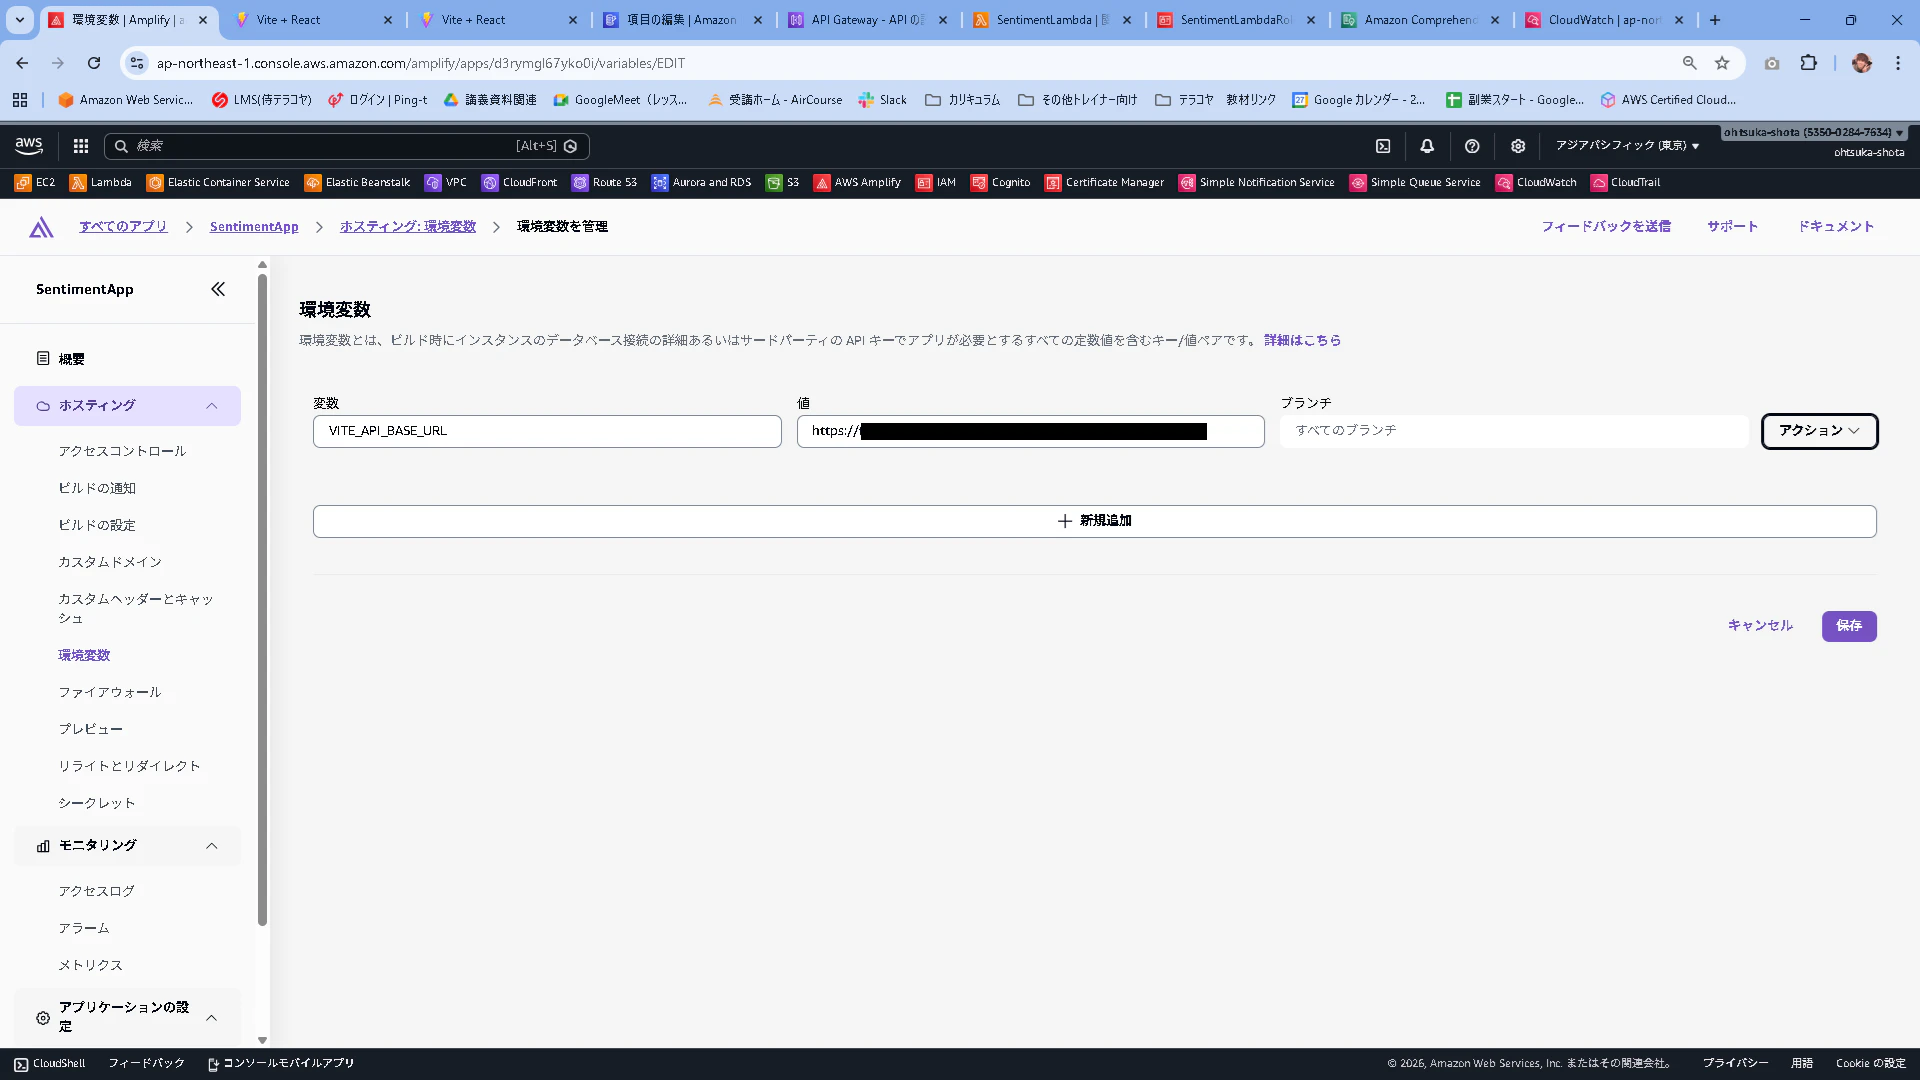Collapse the SentimentApp sidebar with double chevron
This screenshot has width=1920, height=1080.
(218, 289)
